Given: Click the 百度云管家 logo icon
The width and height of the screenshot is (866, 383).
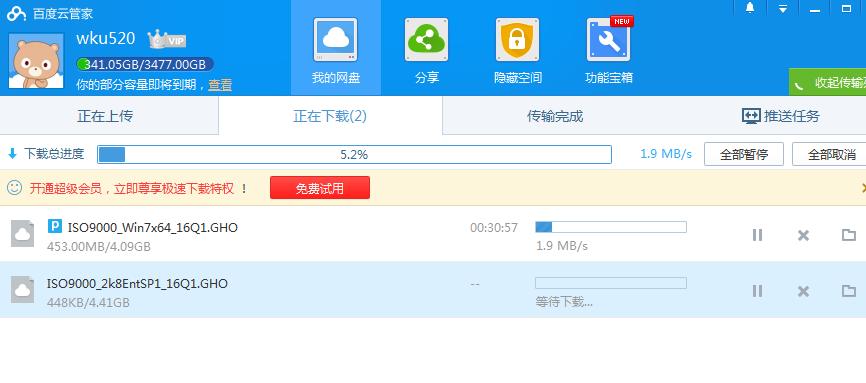Looking at the screenshot, I should coord(17,13).
